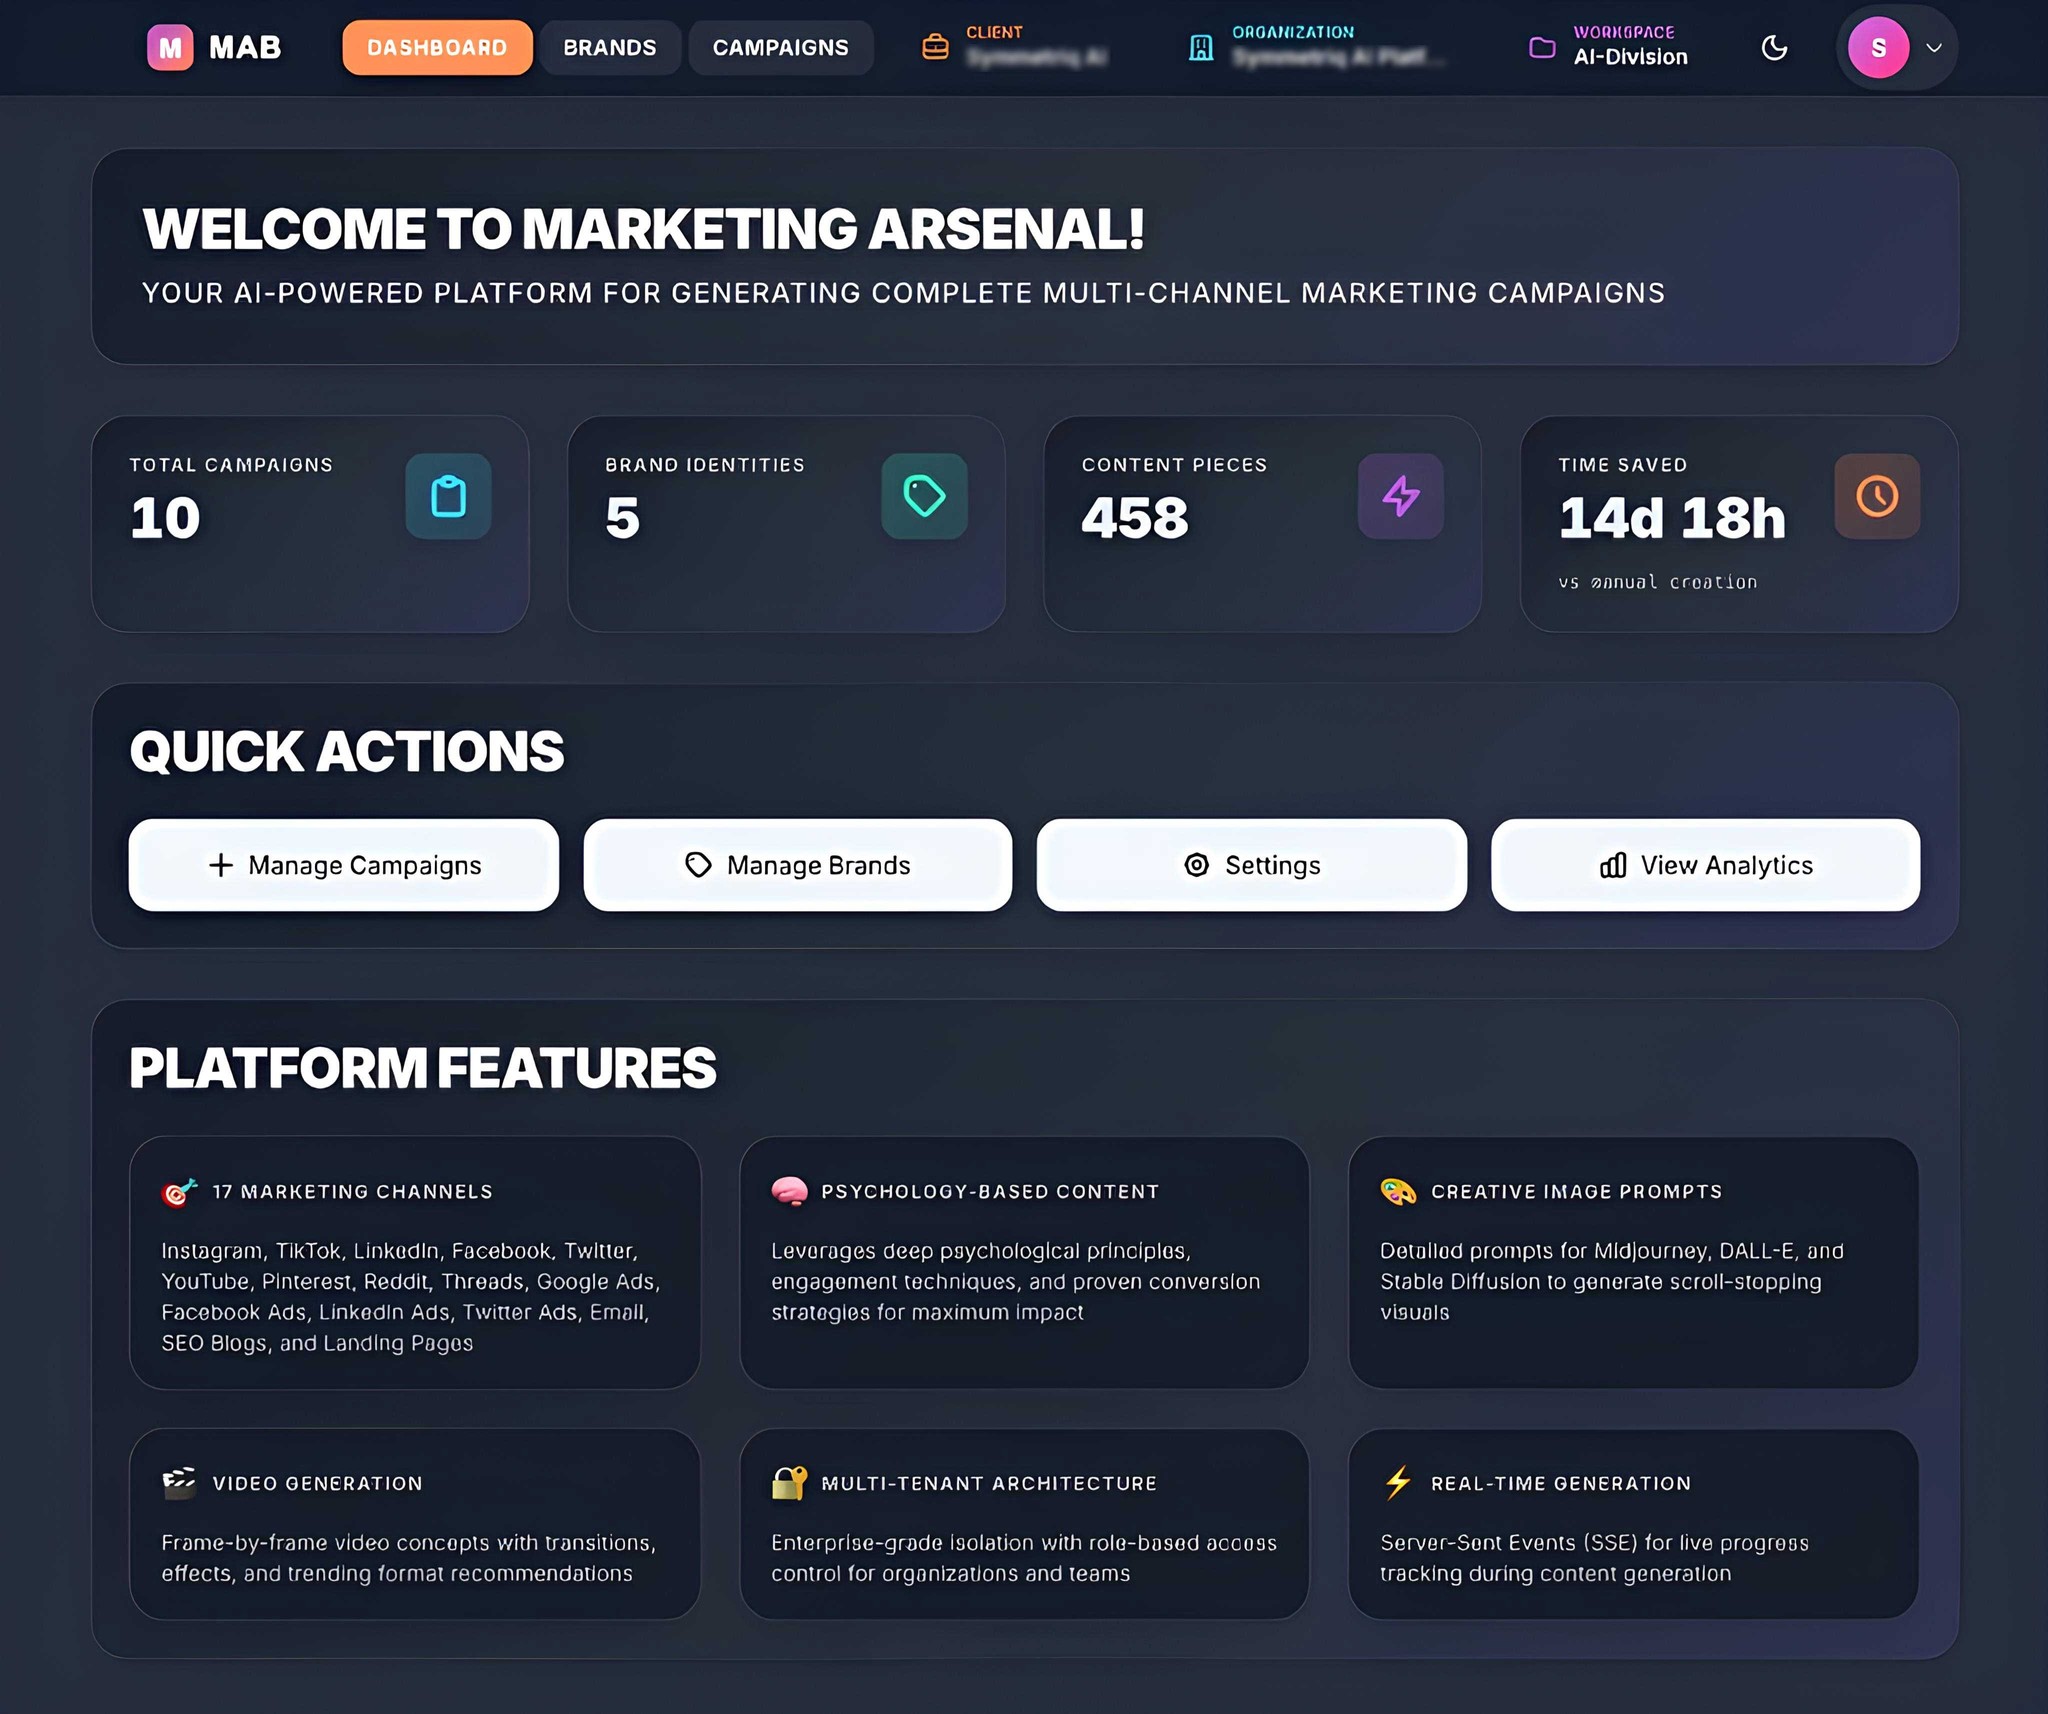Click the circular profile avatar
This screenshot has height=1714, width=2048.
[1880, 47]
